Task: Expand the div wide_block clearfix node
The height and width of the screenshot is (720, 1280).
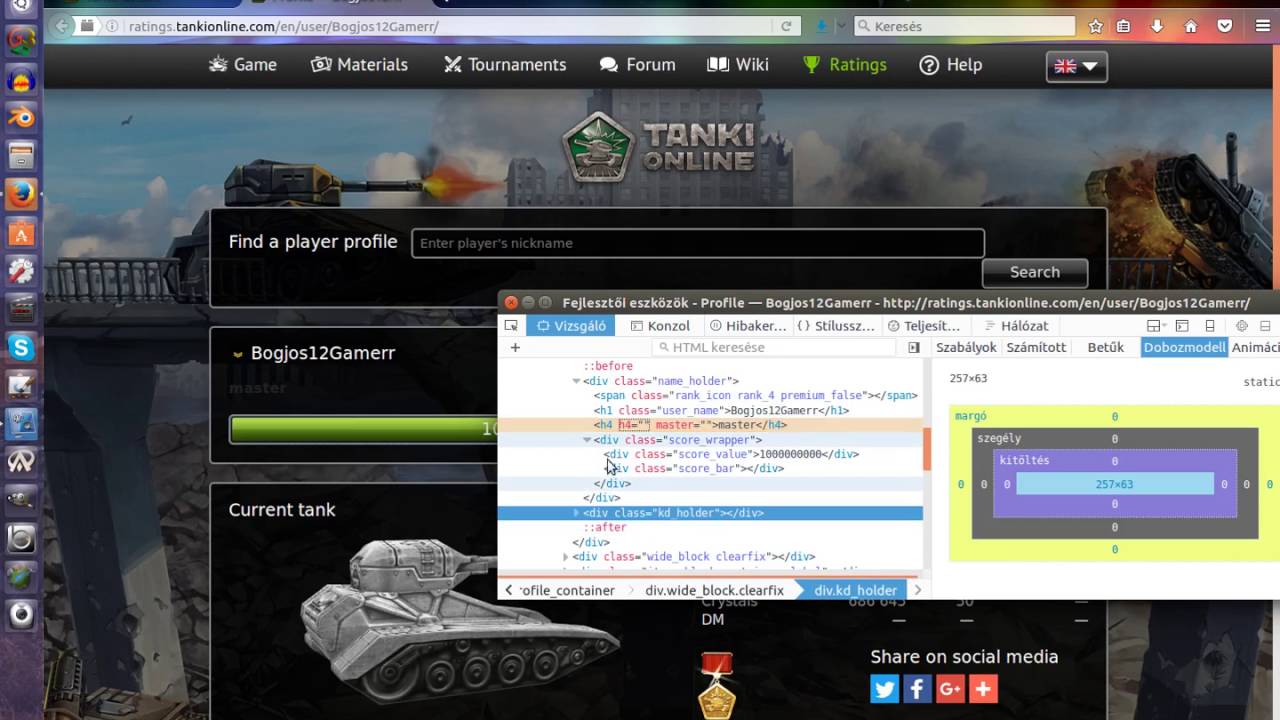Action: pos(566,557)
